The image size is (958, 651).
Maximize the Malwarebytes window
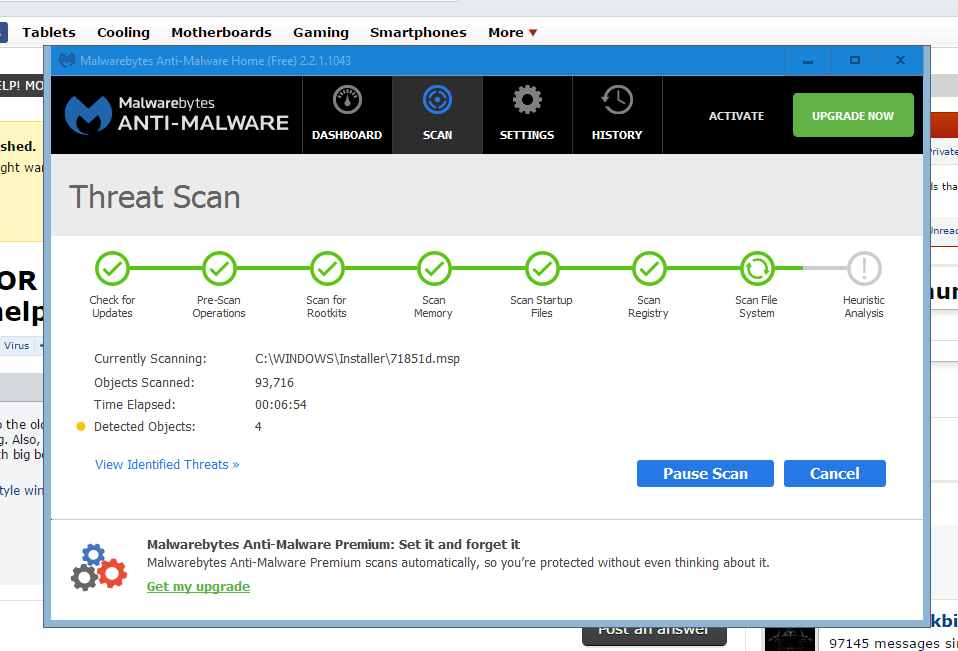855,60
